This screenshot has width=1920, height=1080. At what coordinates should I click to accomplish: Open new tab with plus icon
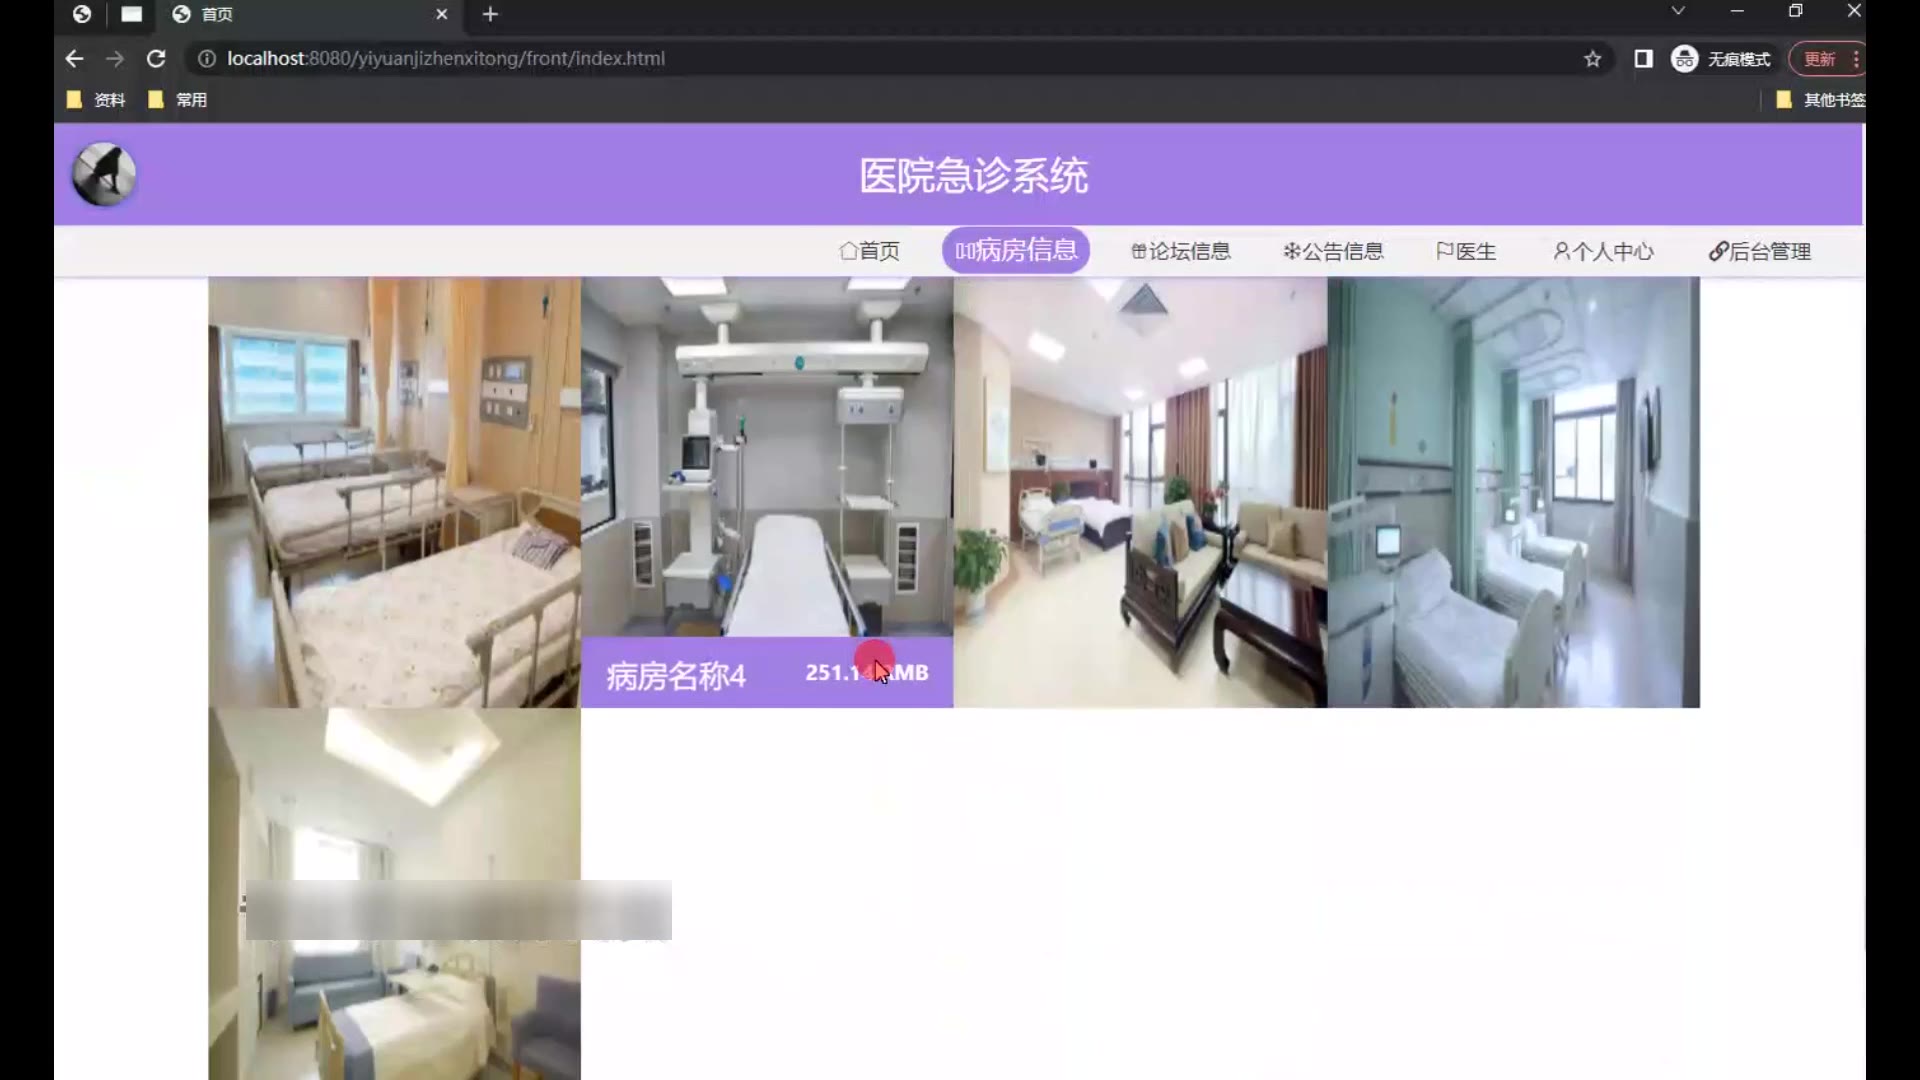click(x=490, y=14)
